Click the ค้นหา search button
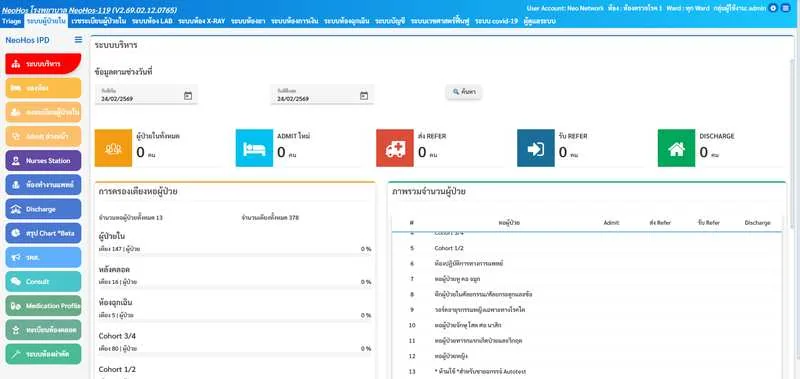The image size is (800, 379). (464, 92)
